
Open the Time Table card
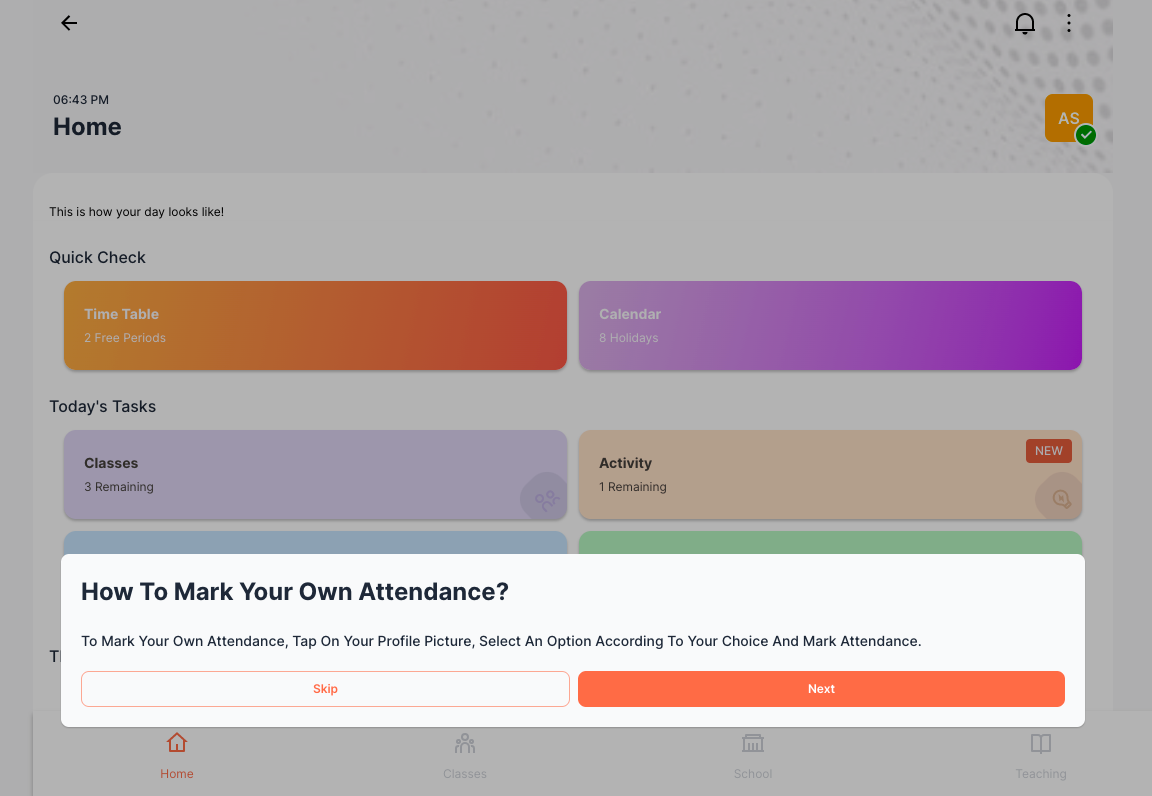[x=315, y=325]
